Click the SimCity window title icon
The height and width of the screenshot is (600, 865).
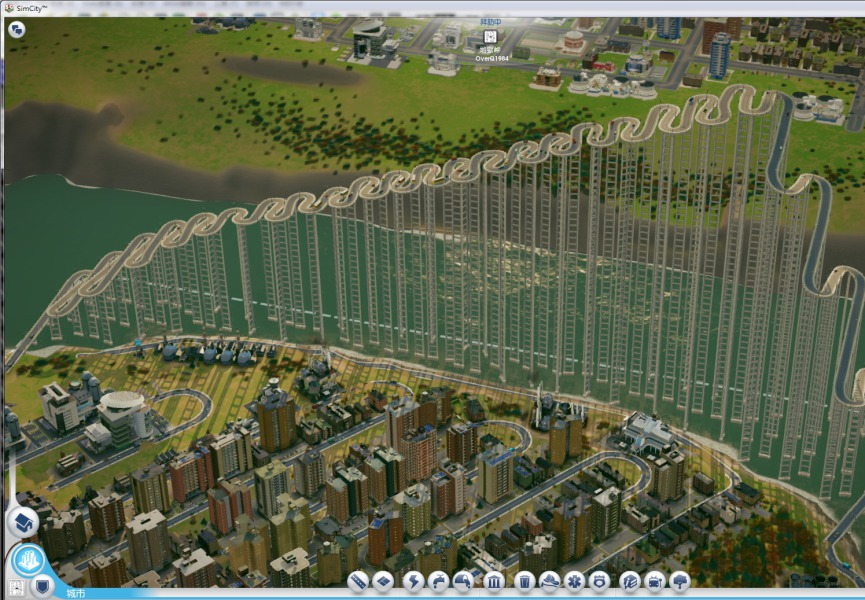click(x=9, y=8)
